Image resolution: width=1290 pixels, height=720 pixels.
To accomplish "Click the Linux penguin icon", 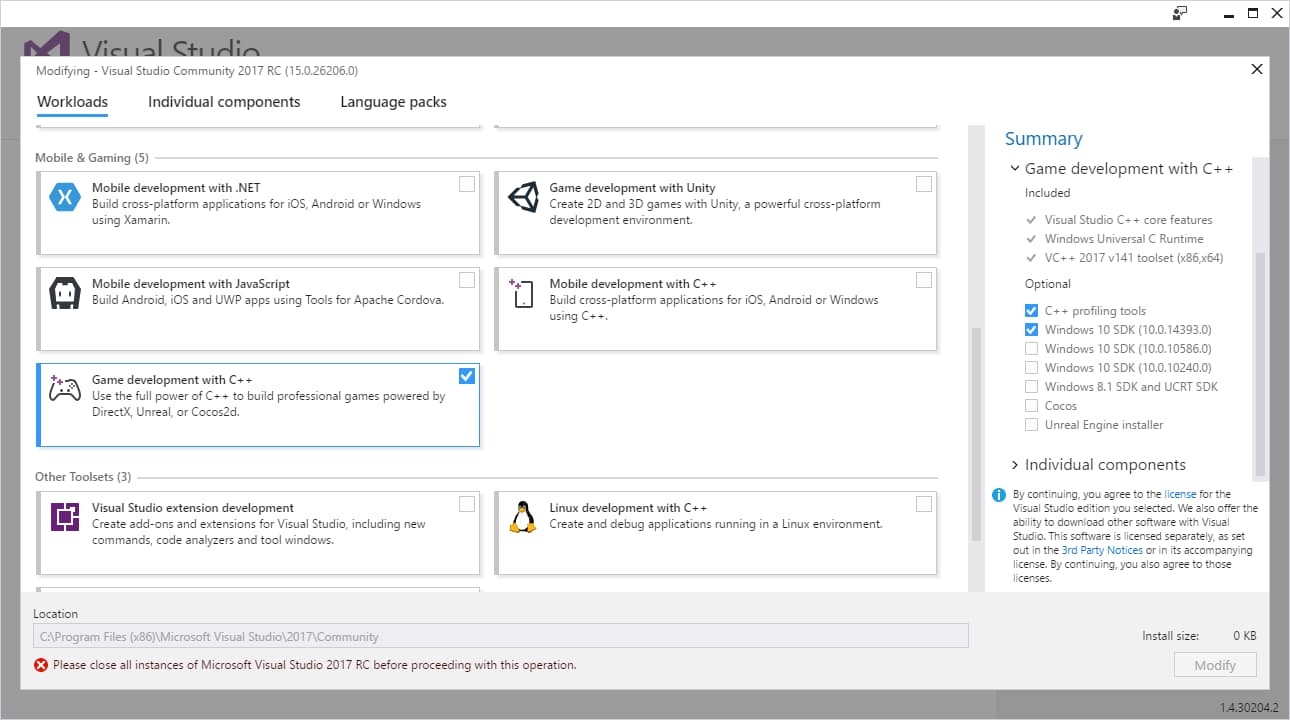I will pyautogui.click(x=522, y=517).
